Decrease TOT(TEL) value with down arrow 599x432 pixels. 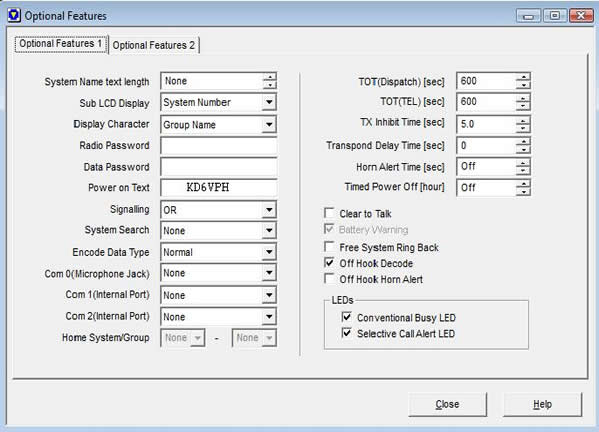click(x=523, y=107)
